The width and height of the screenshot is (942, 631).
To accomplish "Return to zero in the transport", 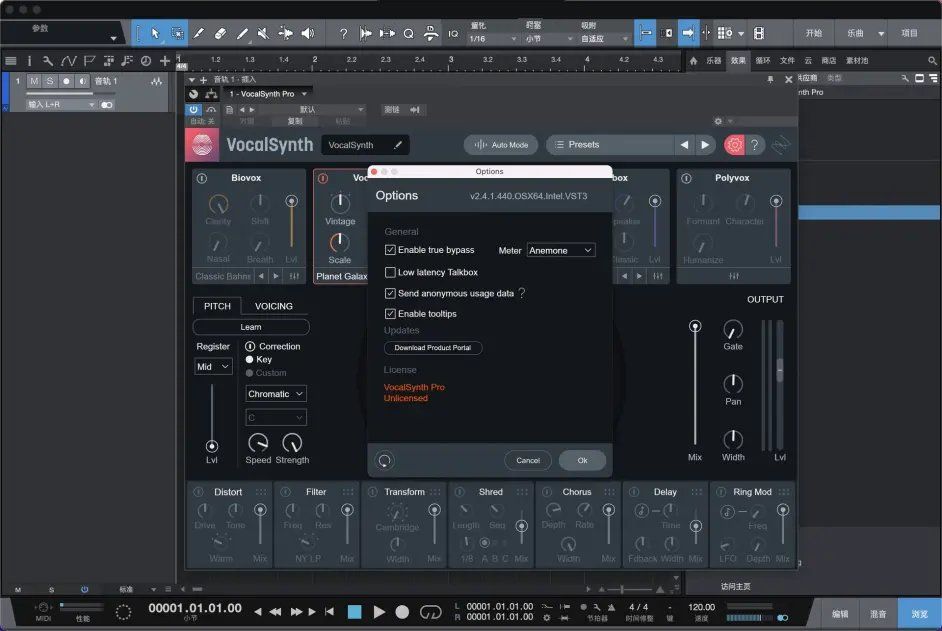I will pos(329,612).
